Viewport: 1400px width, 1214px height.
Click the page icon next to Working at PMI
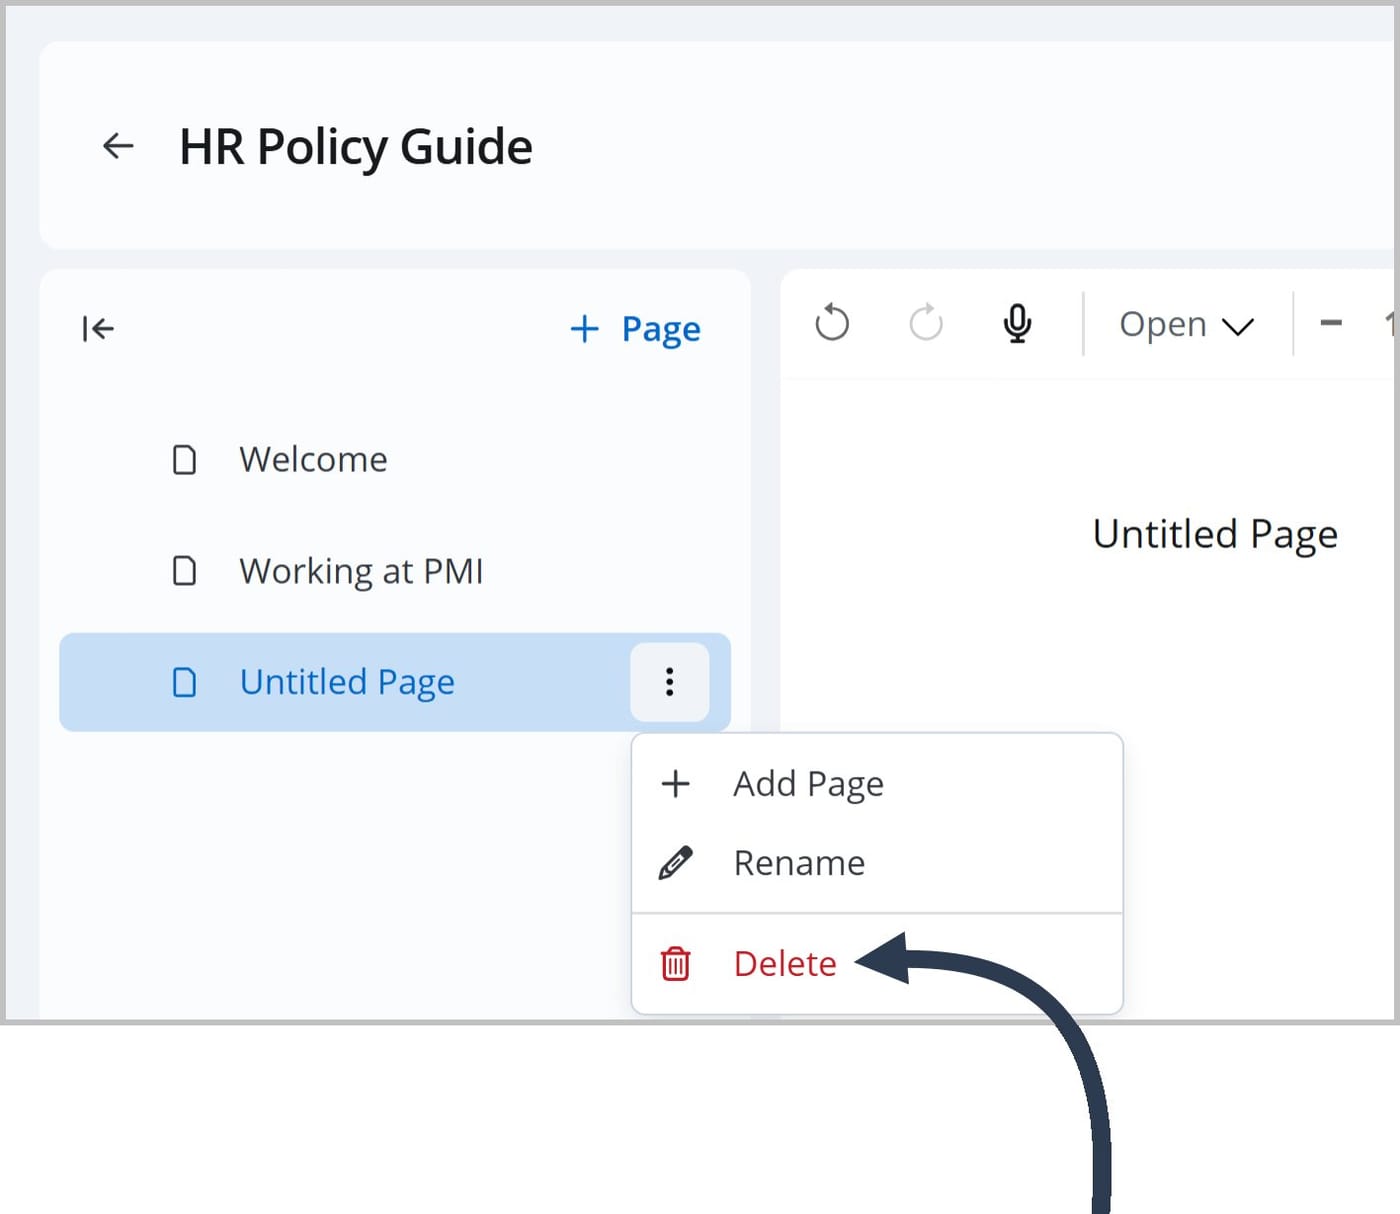[x=185, y=571]
